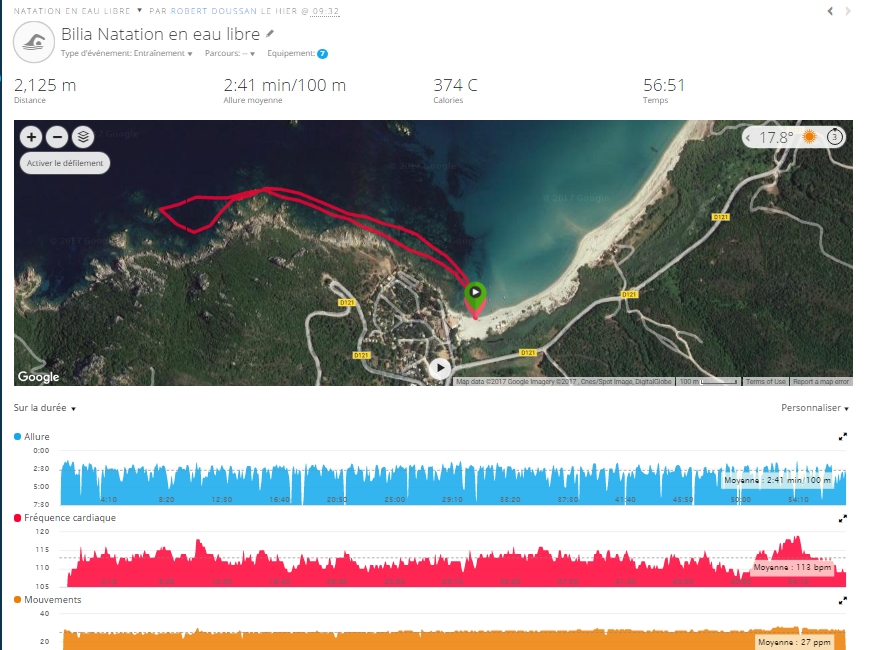Toggle the Mouvements series legend dot
The width and height of the screenshot is (880, 650).
tap(17, 599)
